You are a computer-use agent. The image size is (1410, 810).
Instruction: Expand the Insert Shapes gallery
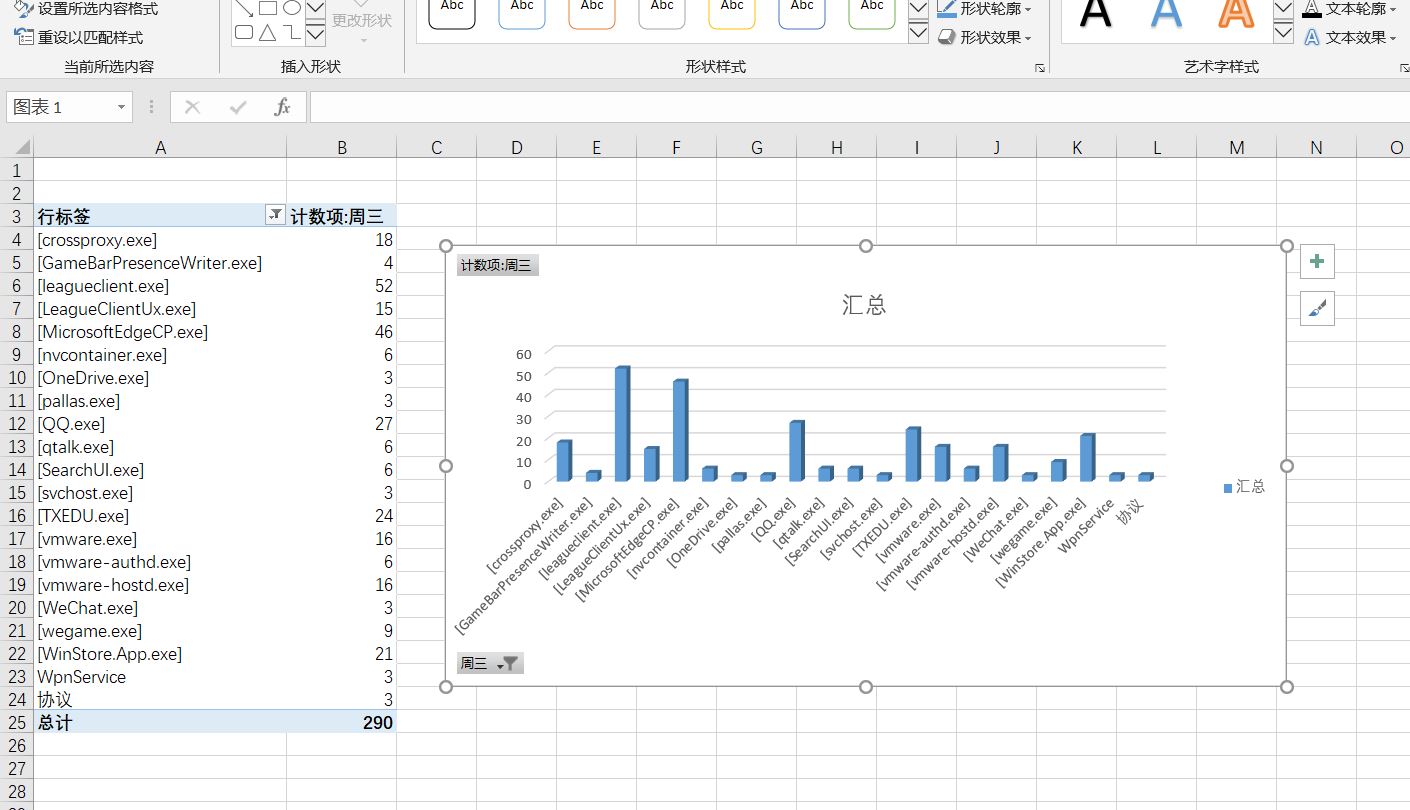click(x=315, y=35)
